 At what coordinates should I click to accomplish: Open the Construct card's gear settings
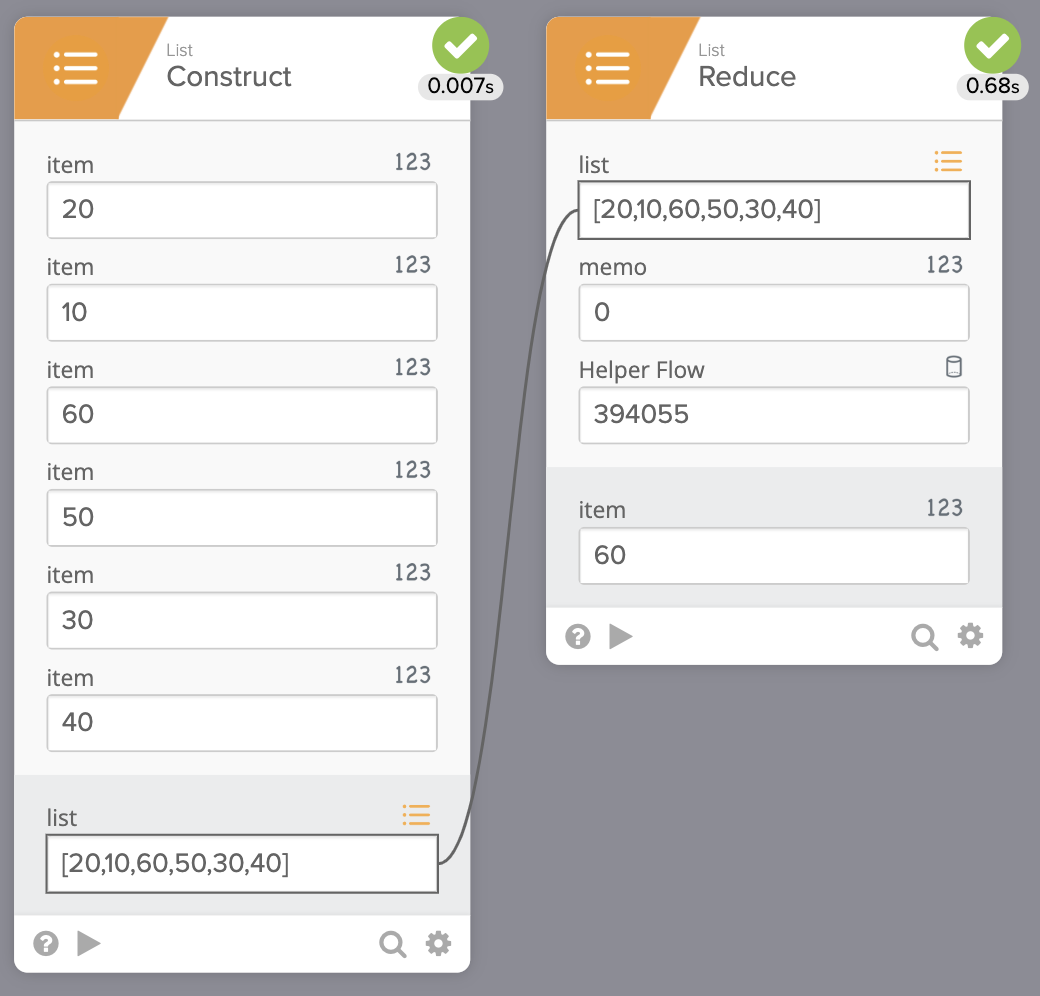point(438,943)
